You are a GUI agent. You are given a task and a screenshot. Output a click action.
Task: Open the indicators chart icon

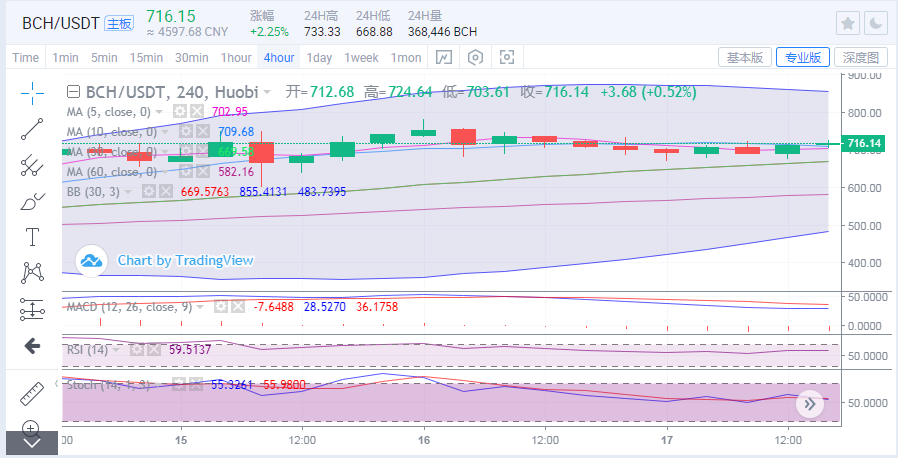point(444,57)
